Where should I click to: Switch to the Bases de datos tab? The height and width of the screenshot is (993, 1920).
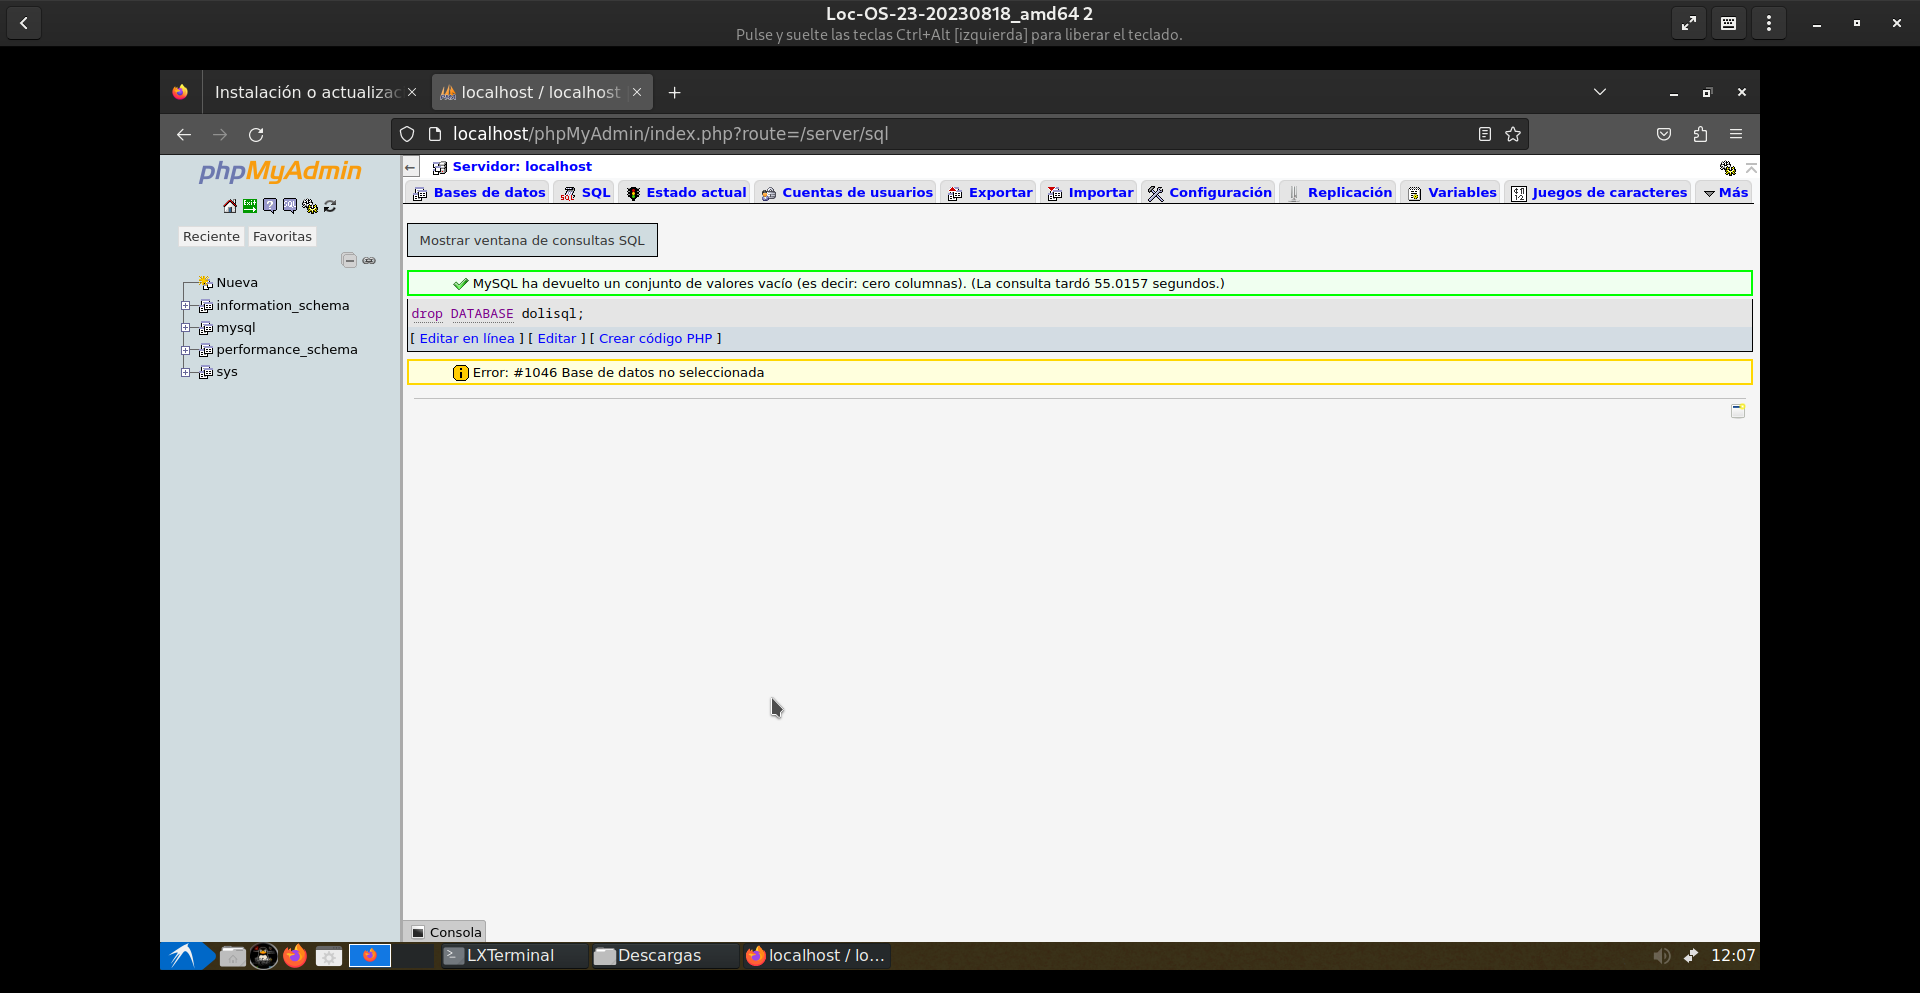pos(480,193)
